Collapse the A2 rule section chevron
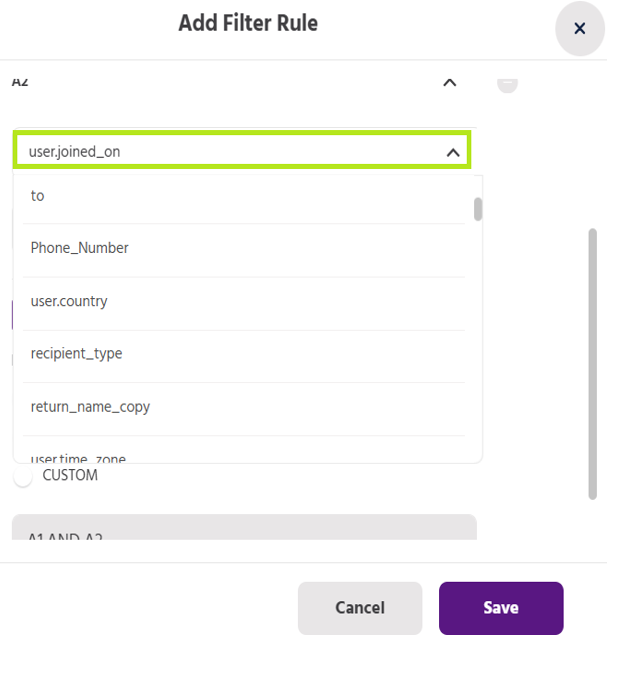The width and height of the screenshot is (631, 677). click(450, 83)
